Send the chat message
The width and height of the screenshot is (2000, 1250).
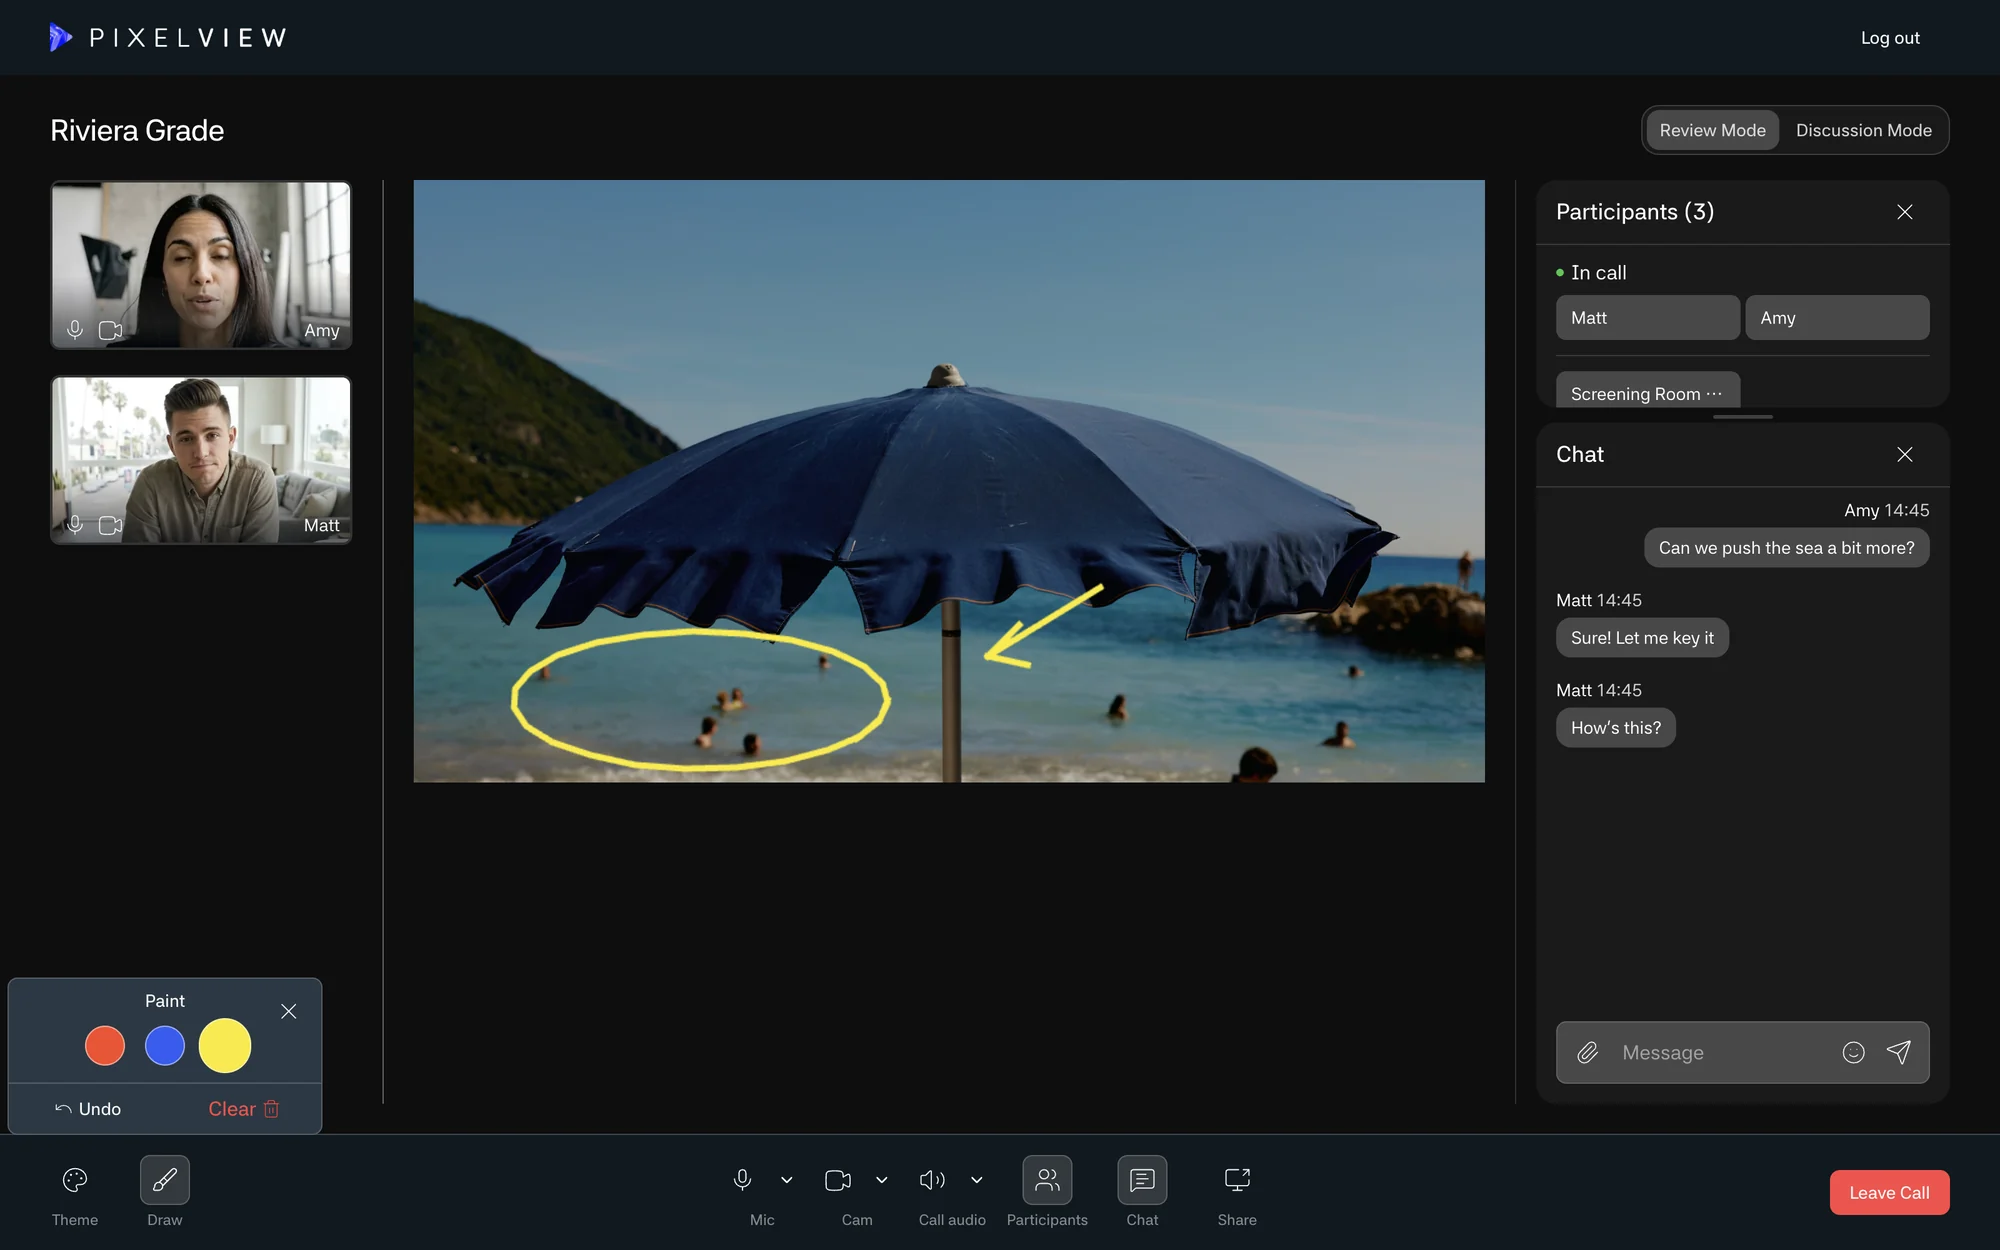(1898, 1052)
